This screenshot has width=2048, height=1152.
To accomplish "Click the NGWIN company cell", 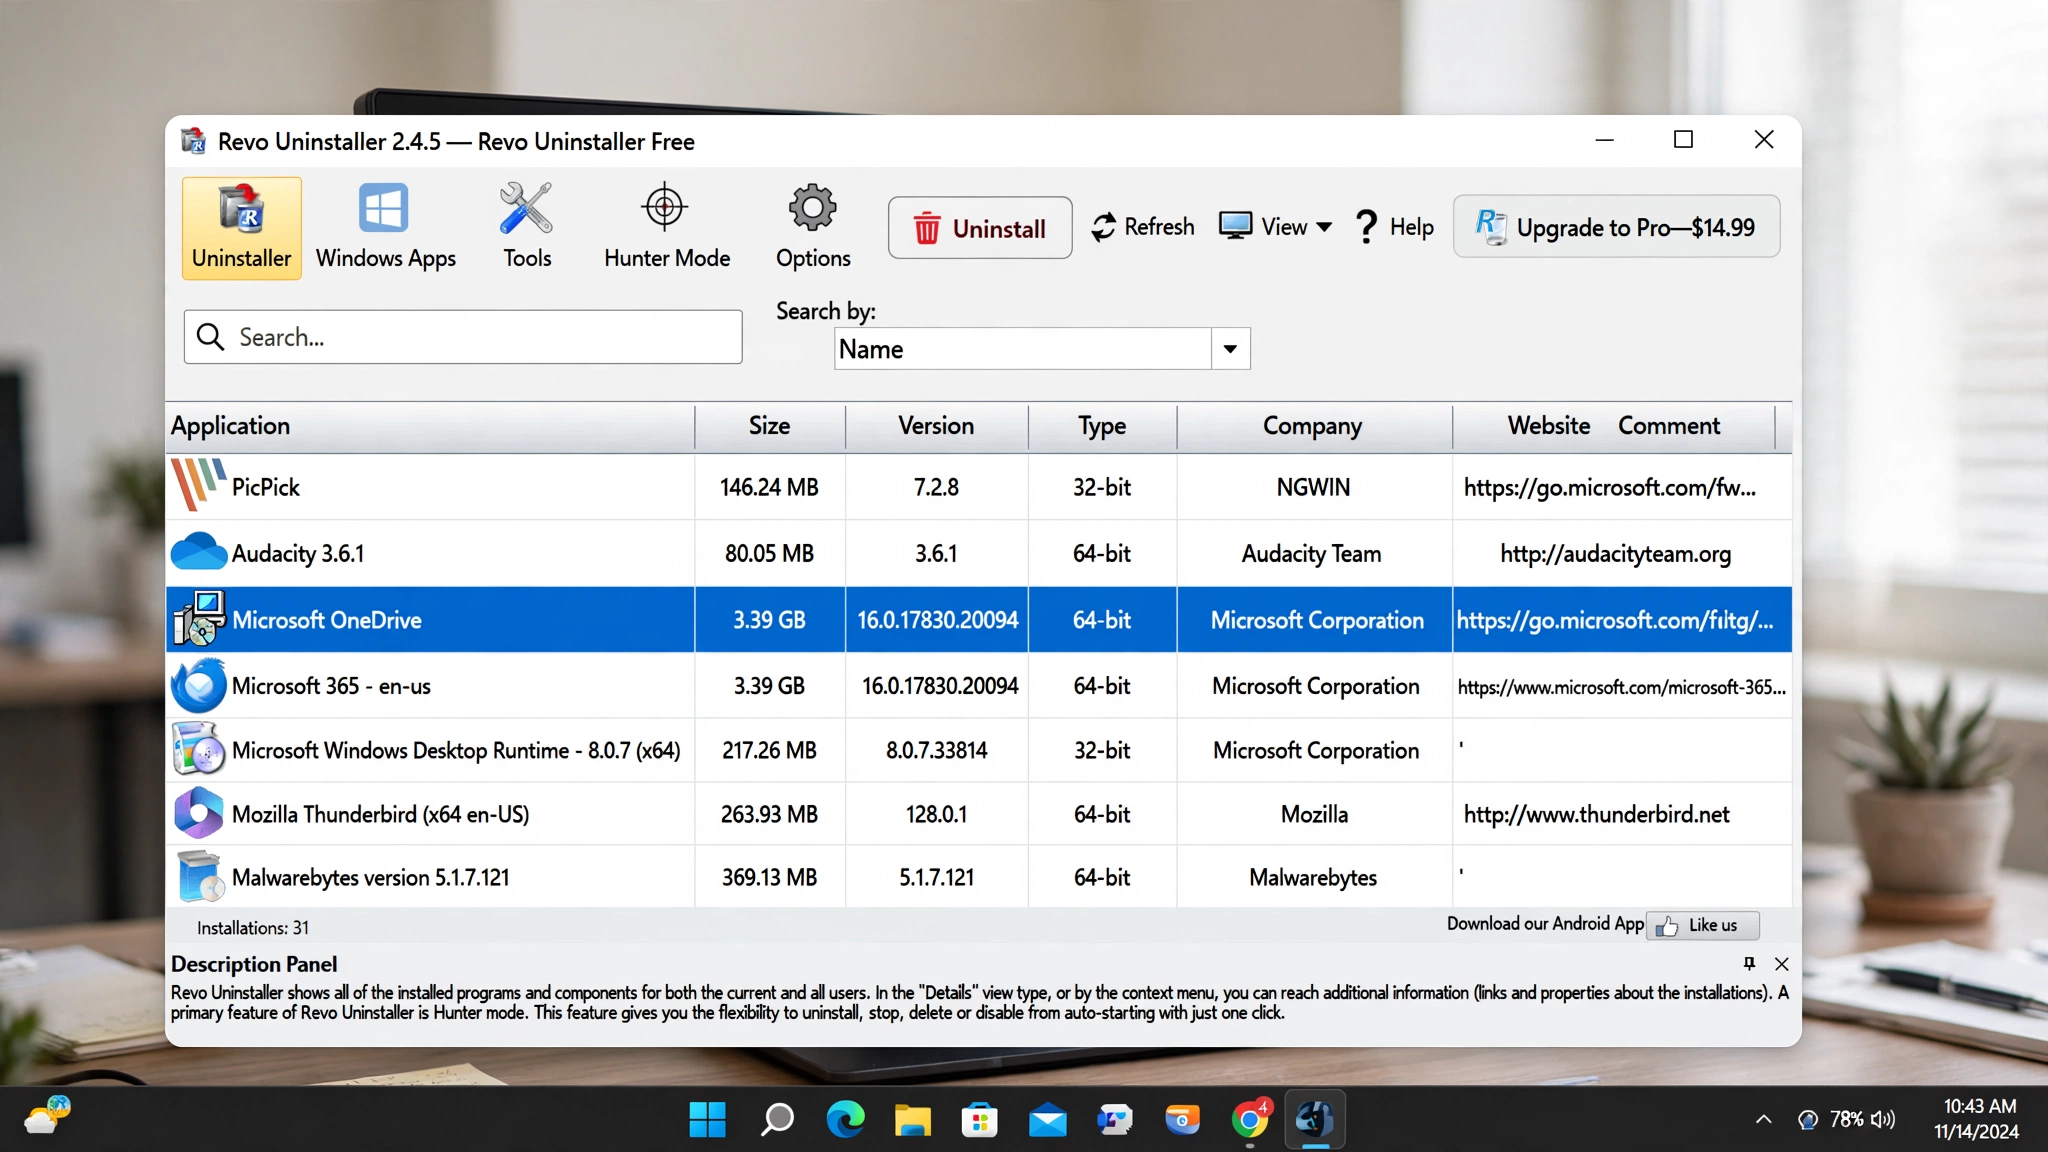I will (1313, 487).
